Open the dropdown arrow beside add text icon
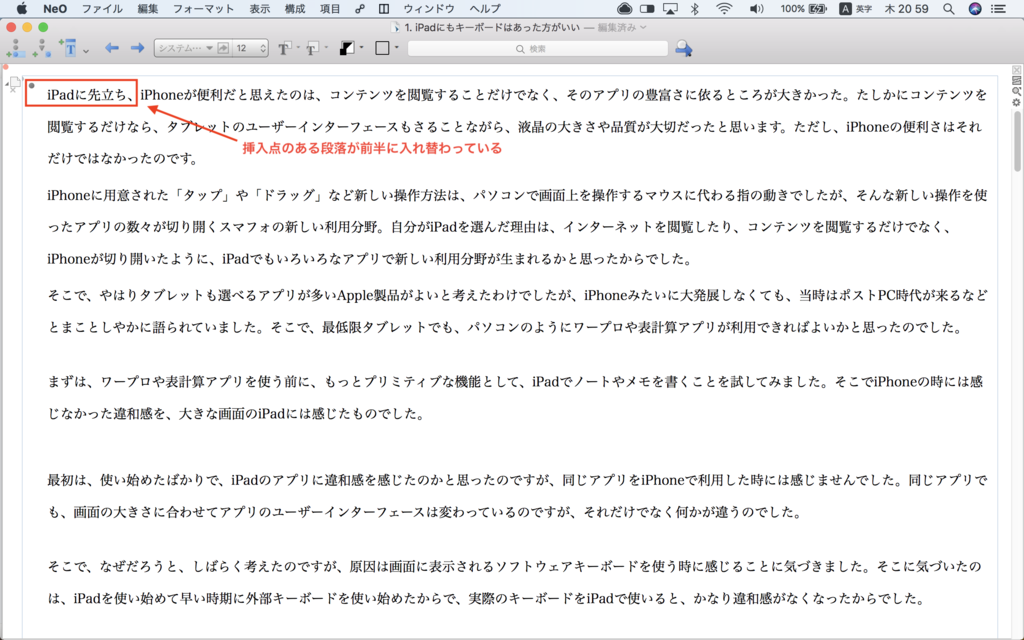Viewport: 1024px width, 640px height. point(86,50)
